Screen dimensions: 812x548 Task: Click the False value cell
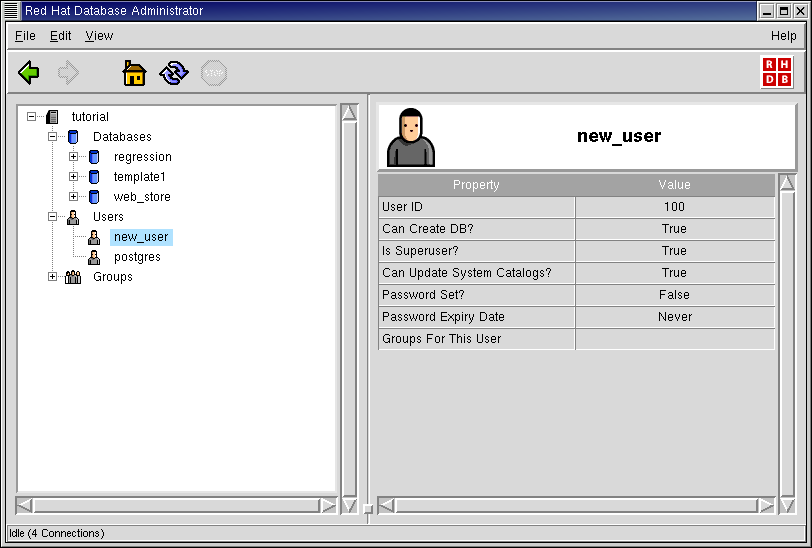[x=675, y=295]
